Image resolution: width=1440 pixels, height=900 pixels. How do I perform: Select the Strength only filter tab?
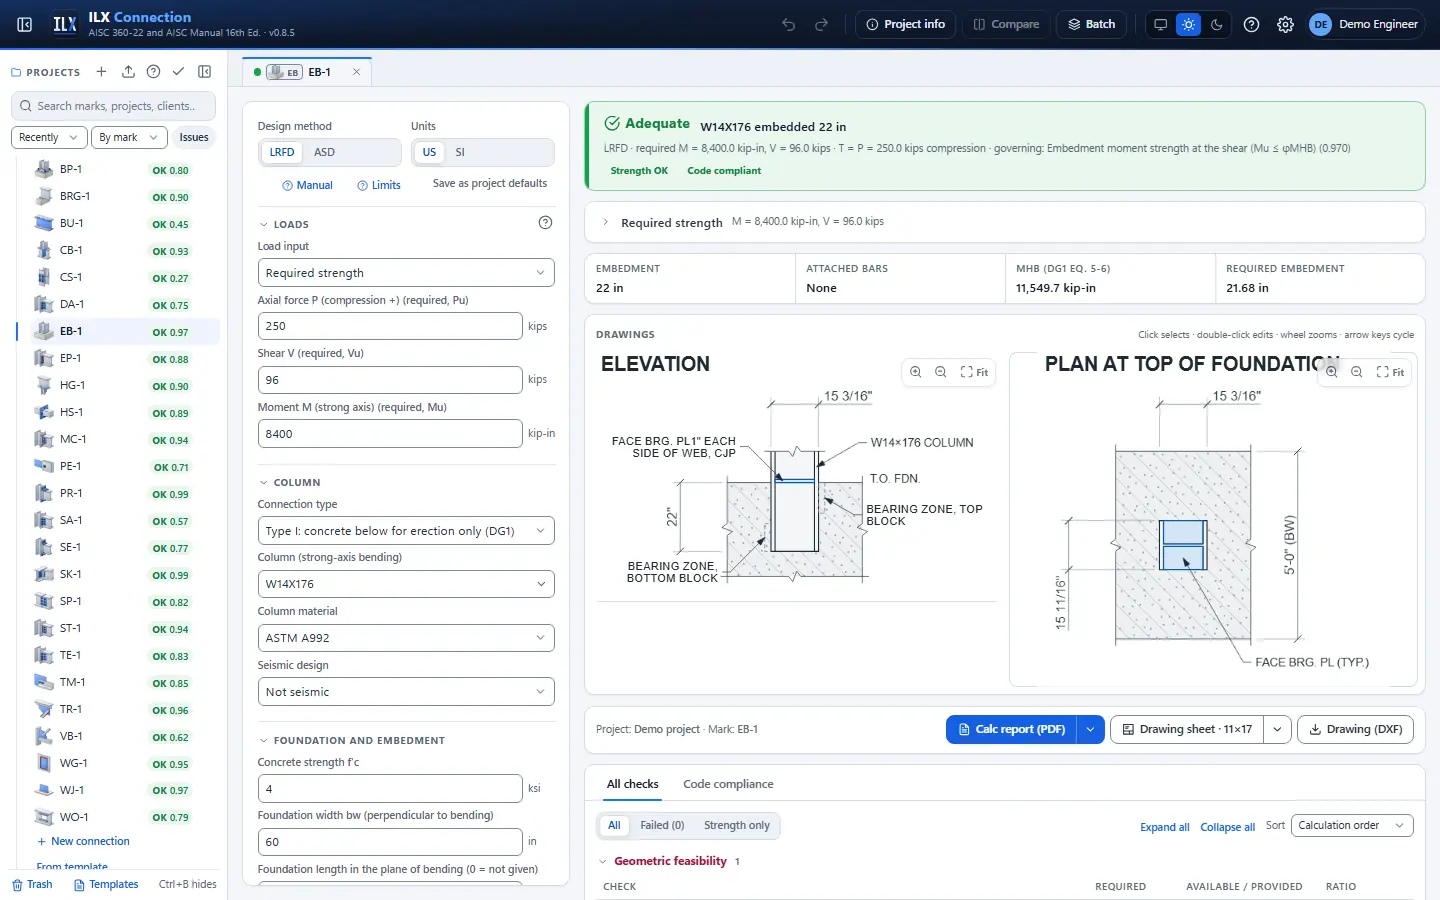pyautogui.click(x=737, y=826)
